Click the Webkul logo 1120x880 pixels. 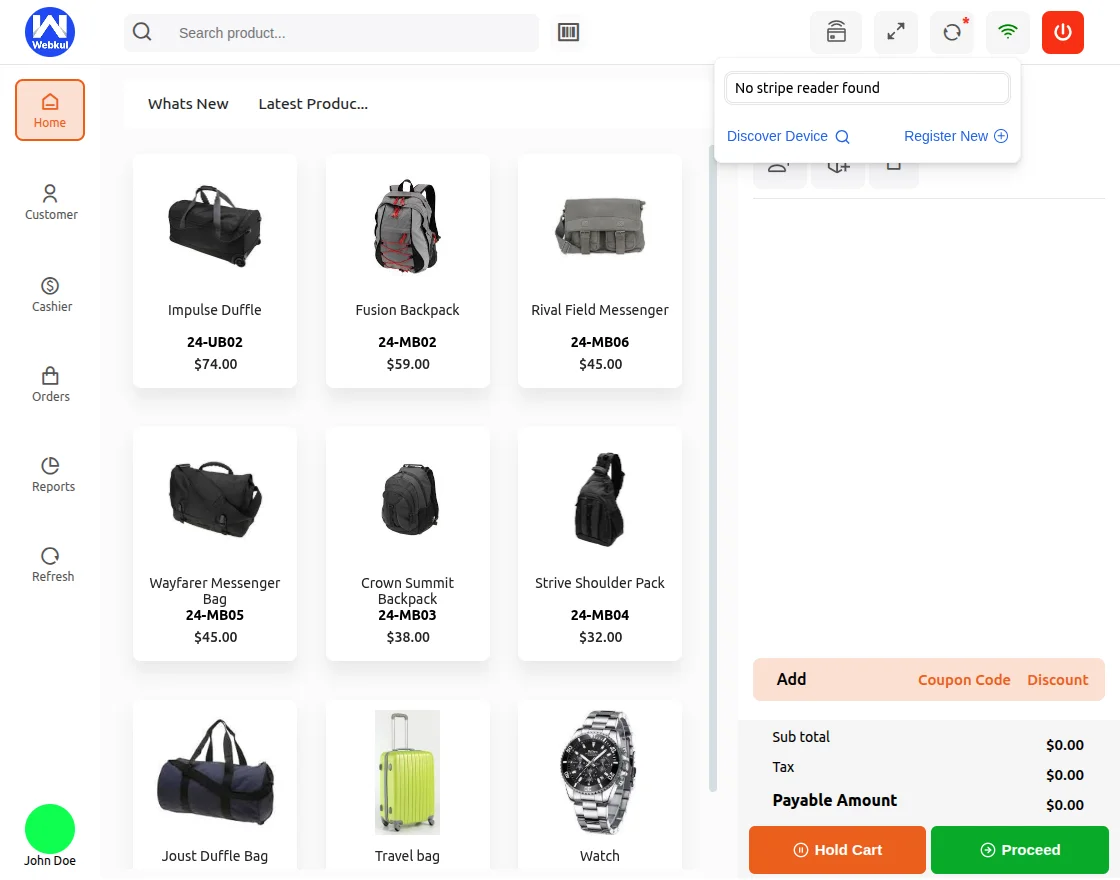pyautogui.click(x=50, y=32)
